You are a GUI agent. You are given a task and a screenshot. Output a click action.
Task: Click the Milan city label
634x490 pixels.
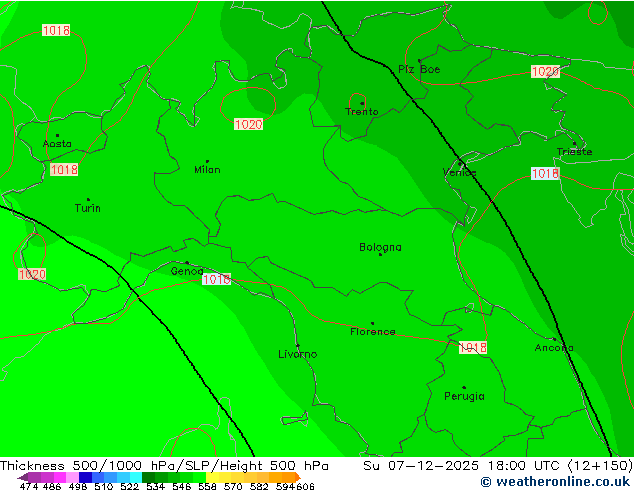pos(207,169)
